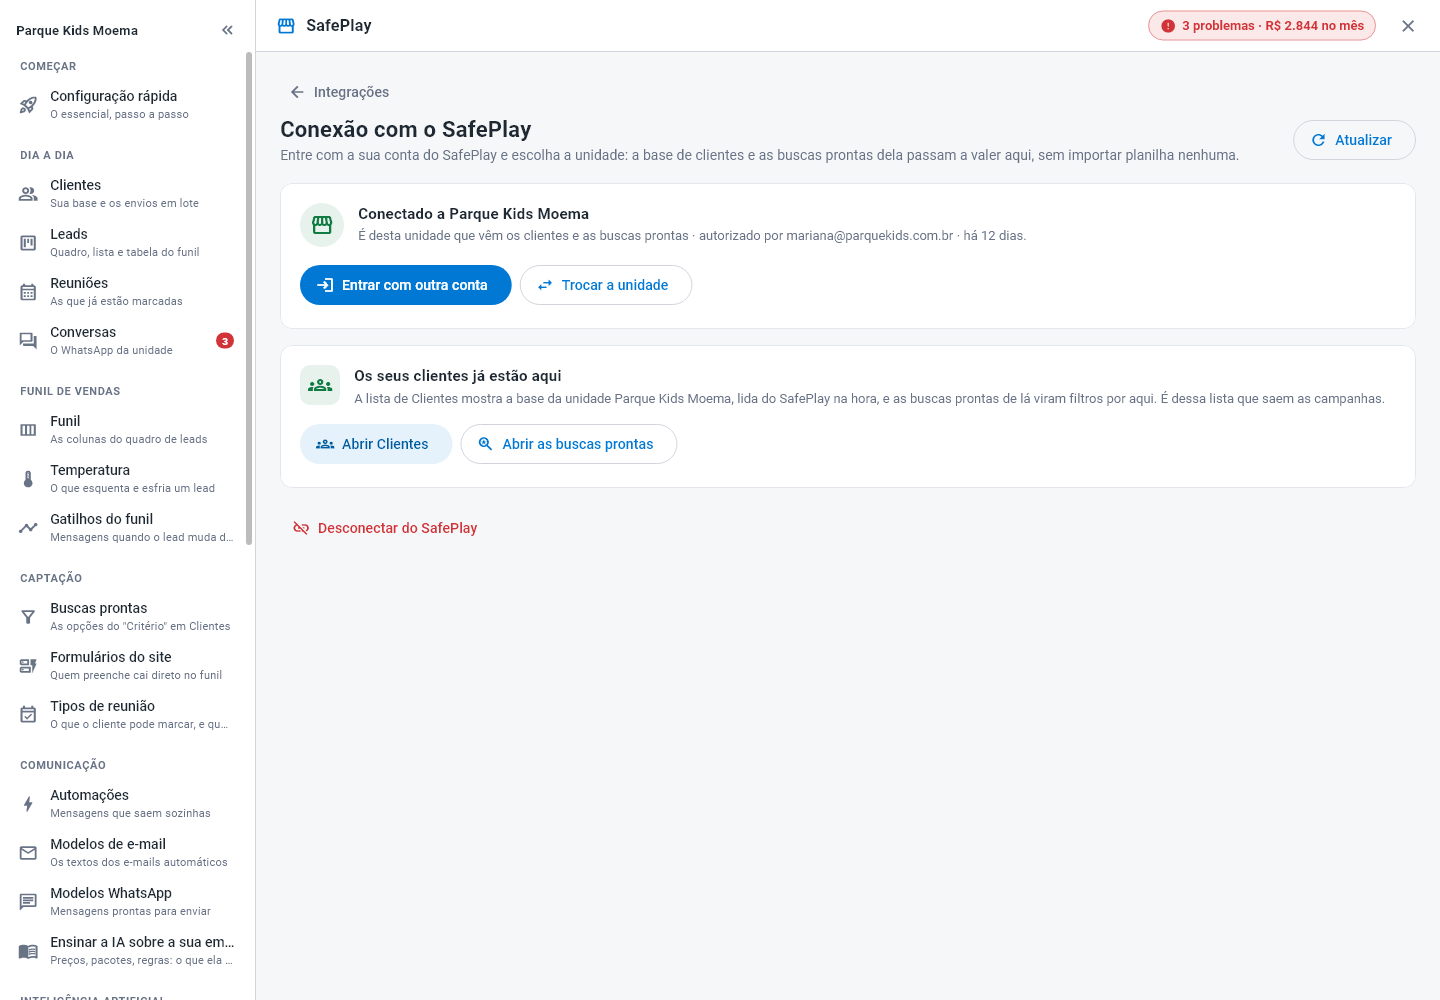Click the Parque Kids Moema workspace title
1440x1000 pixels.
(77, 31)
